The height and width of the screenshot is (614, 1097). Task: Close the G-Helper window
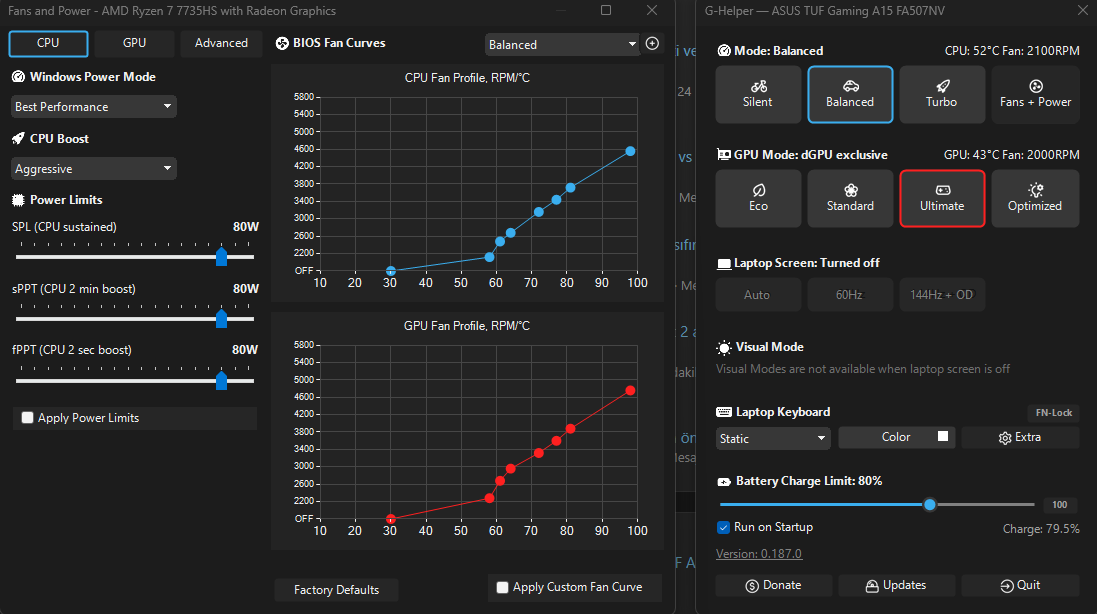pos(1082,10)
